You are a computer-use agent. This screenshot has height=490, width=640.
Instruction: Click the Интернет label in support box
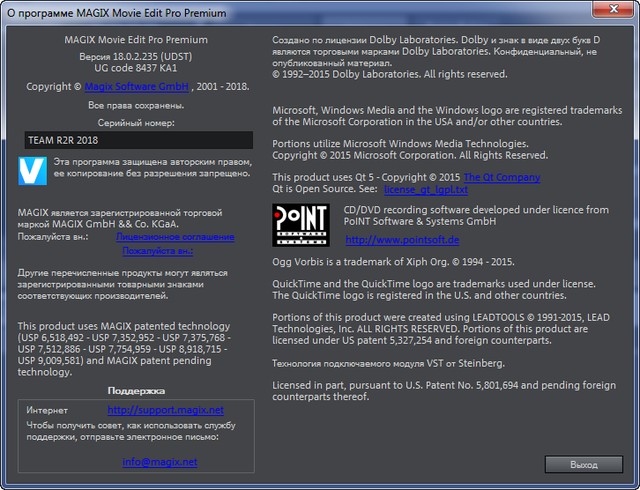[x=47, y=410]
